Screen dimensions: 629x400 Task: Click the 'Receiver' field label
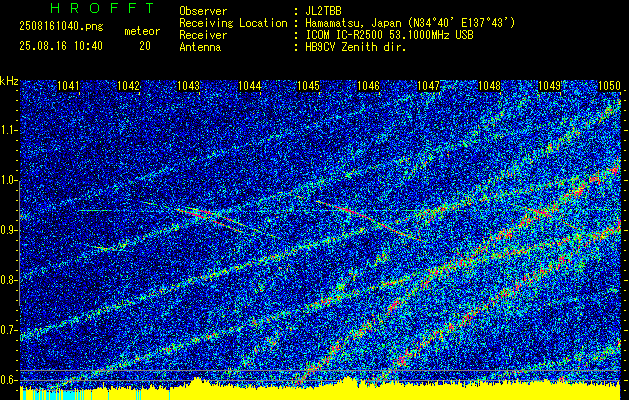203,35
